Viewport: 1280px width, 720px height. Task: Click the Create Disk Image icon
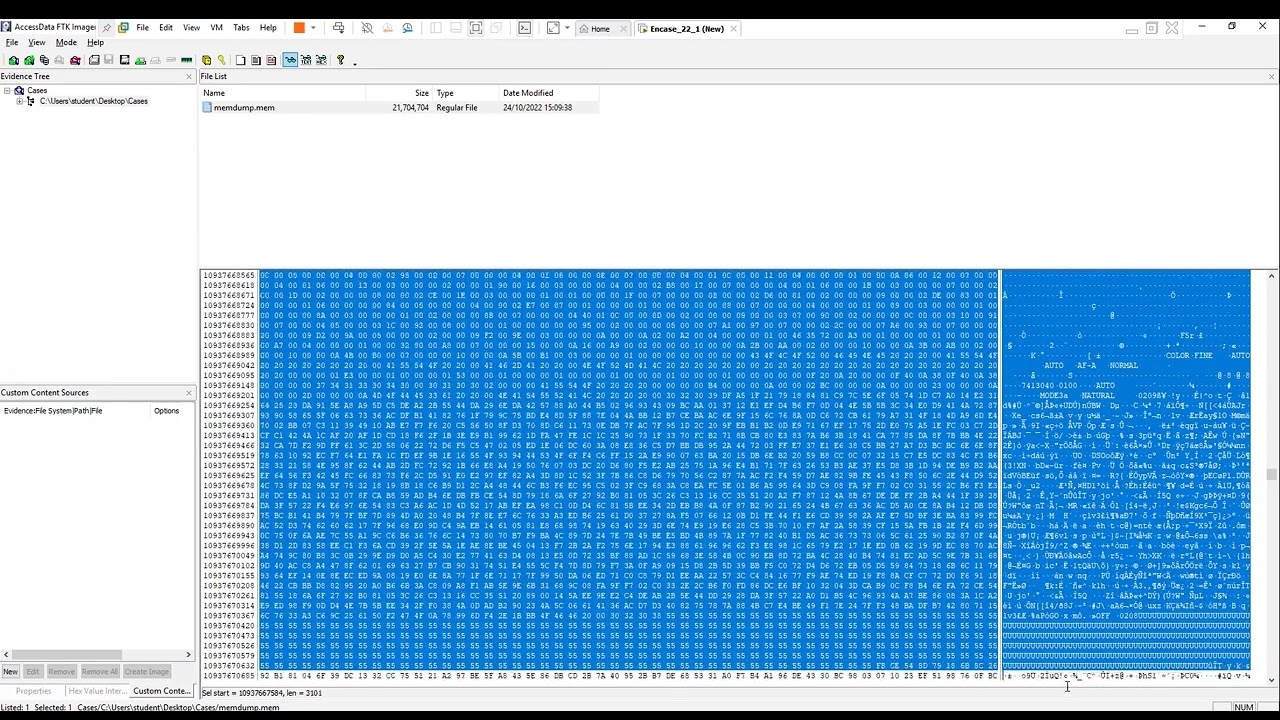click(x=94, y=60)
